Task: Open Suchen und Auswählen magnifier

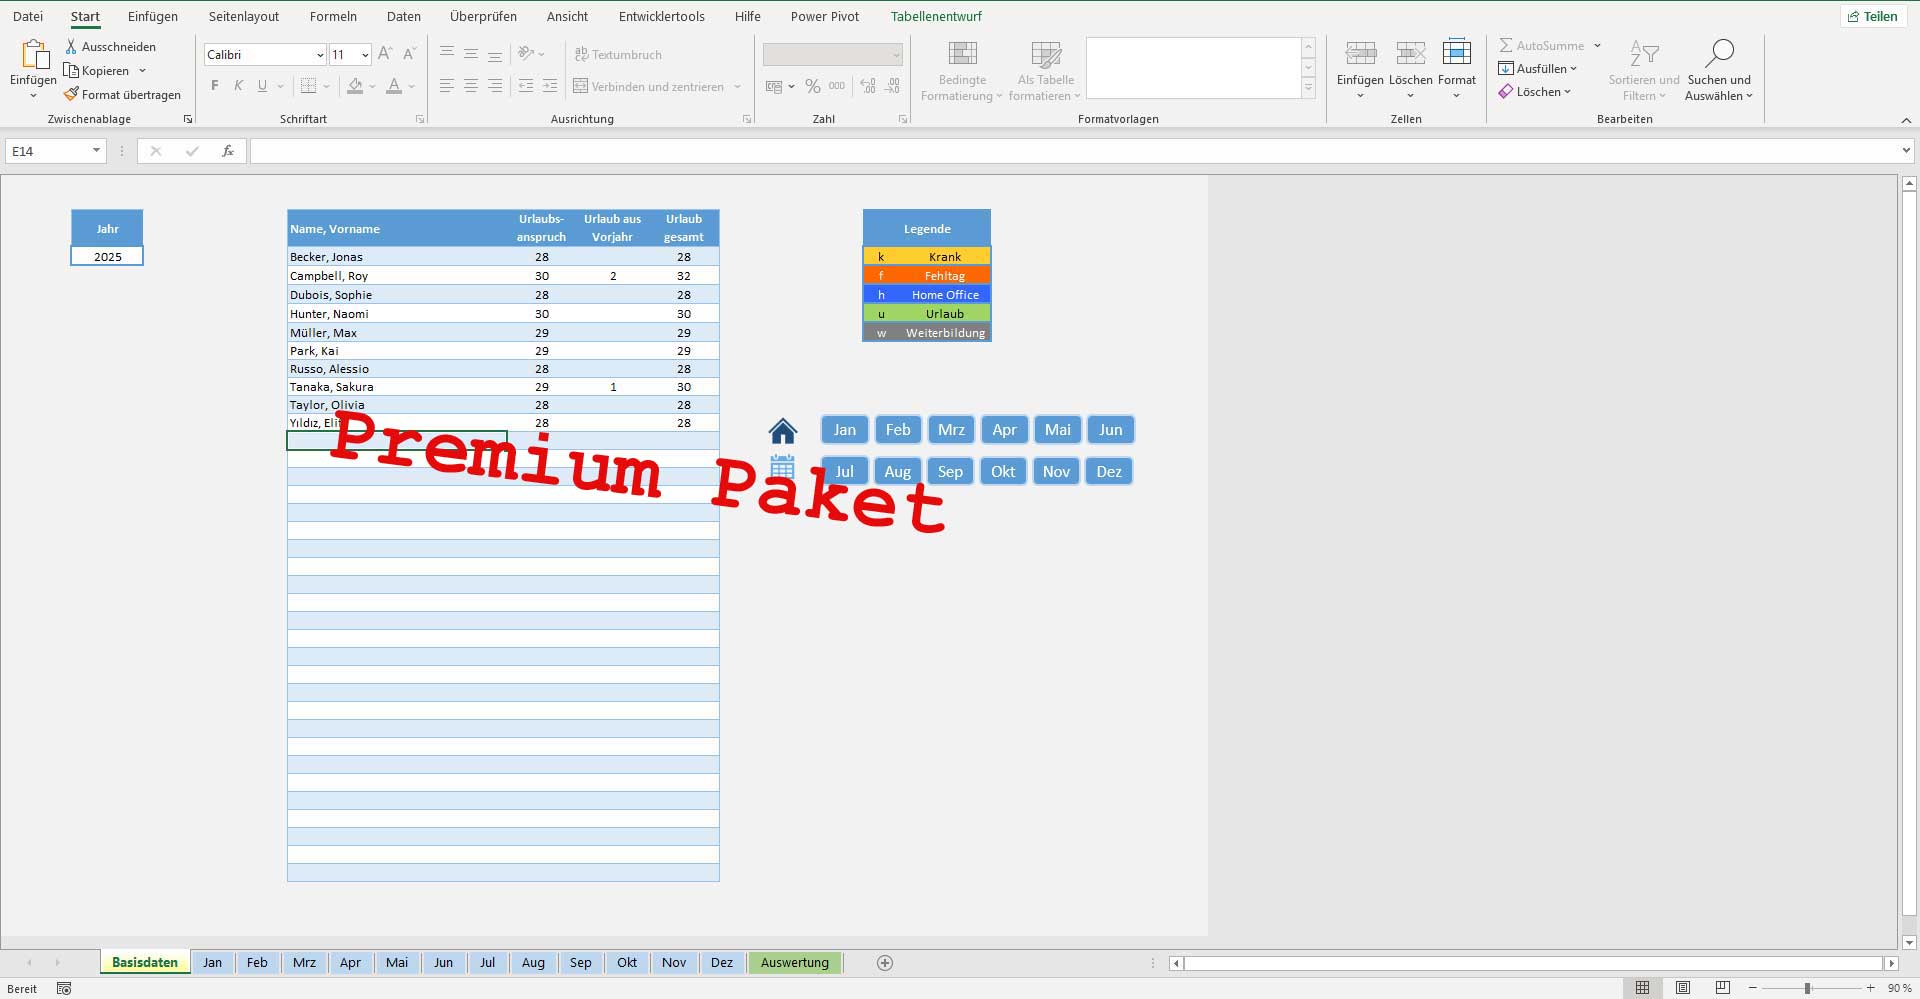Action: (x=1718, y=54)
